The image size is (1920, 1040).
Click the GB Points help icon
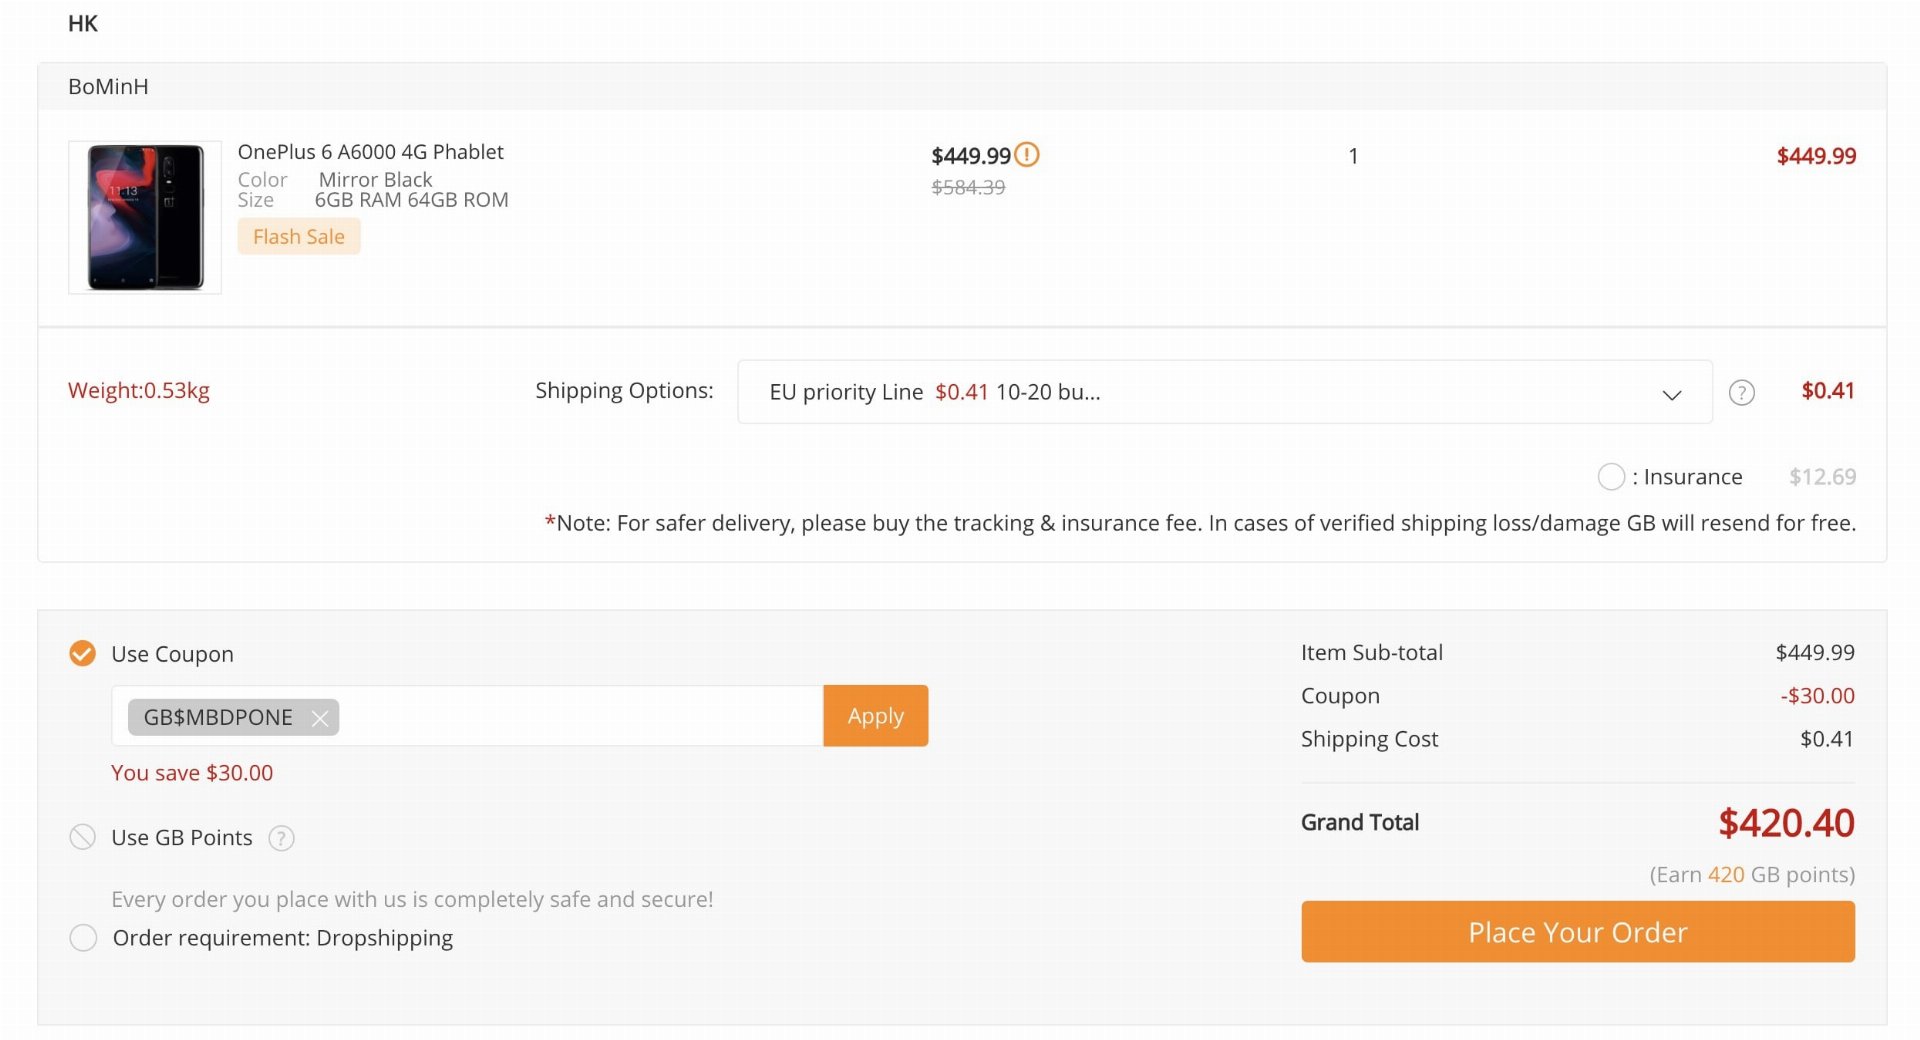click(x=282, y=838)
